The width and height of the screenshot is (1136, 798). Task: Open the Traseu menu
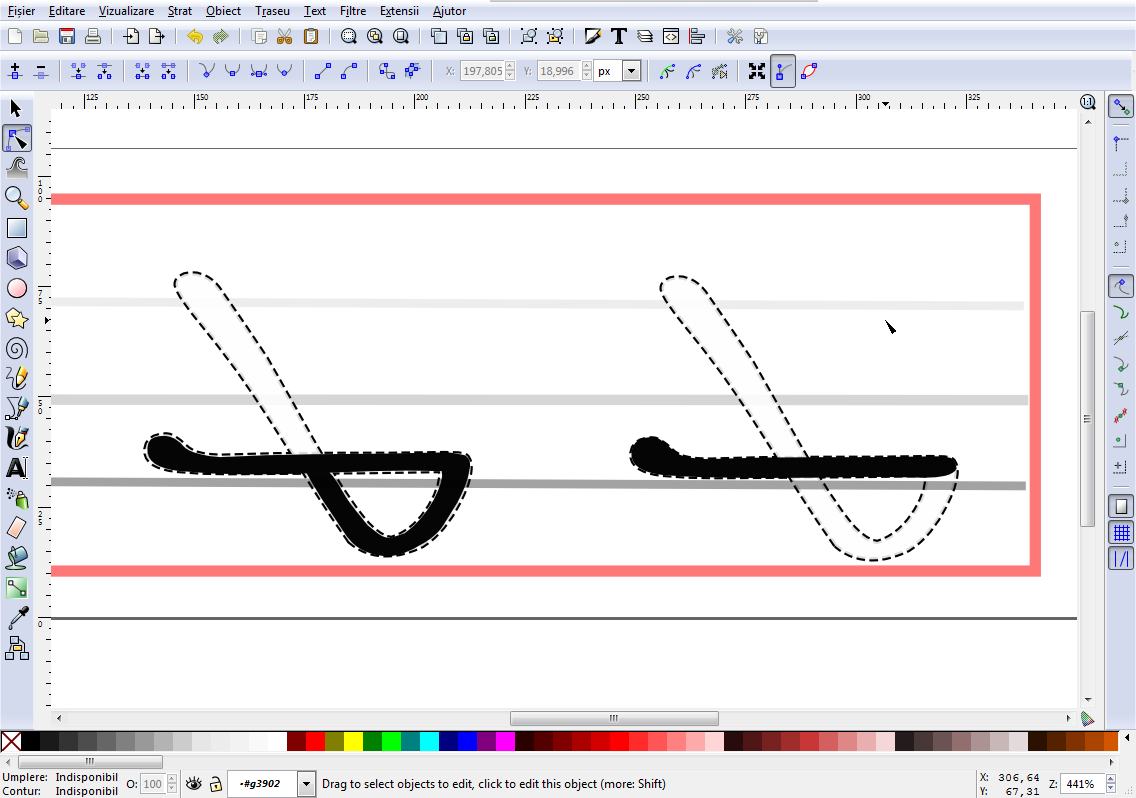click(272, 11)
